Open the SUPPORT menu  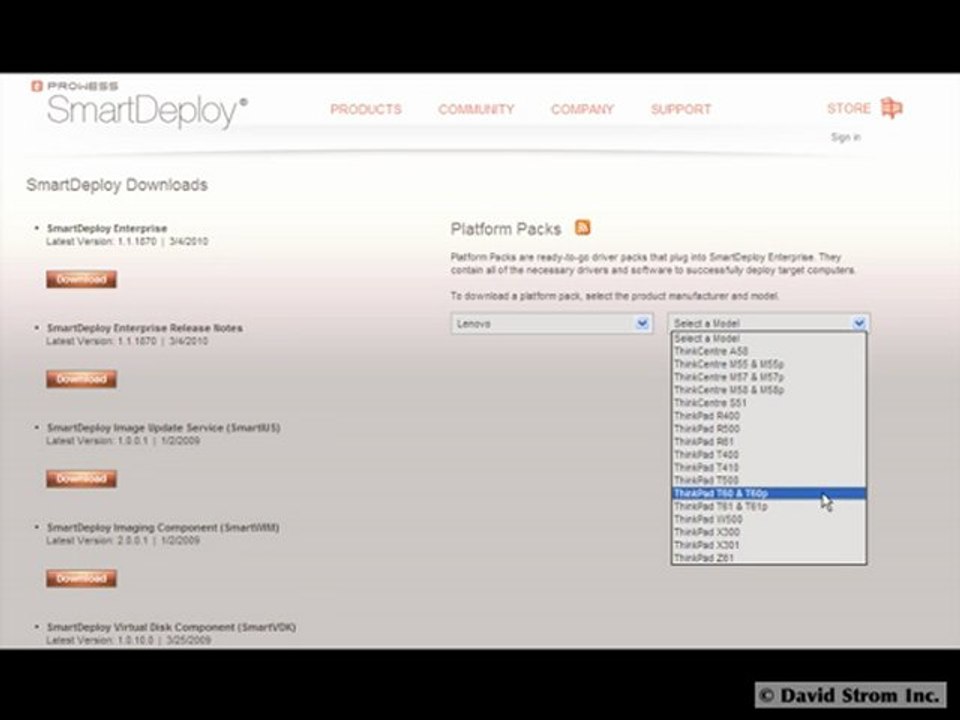[x=681, y=109]
